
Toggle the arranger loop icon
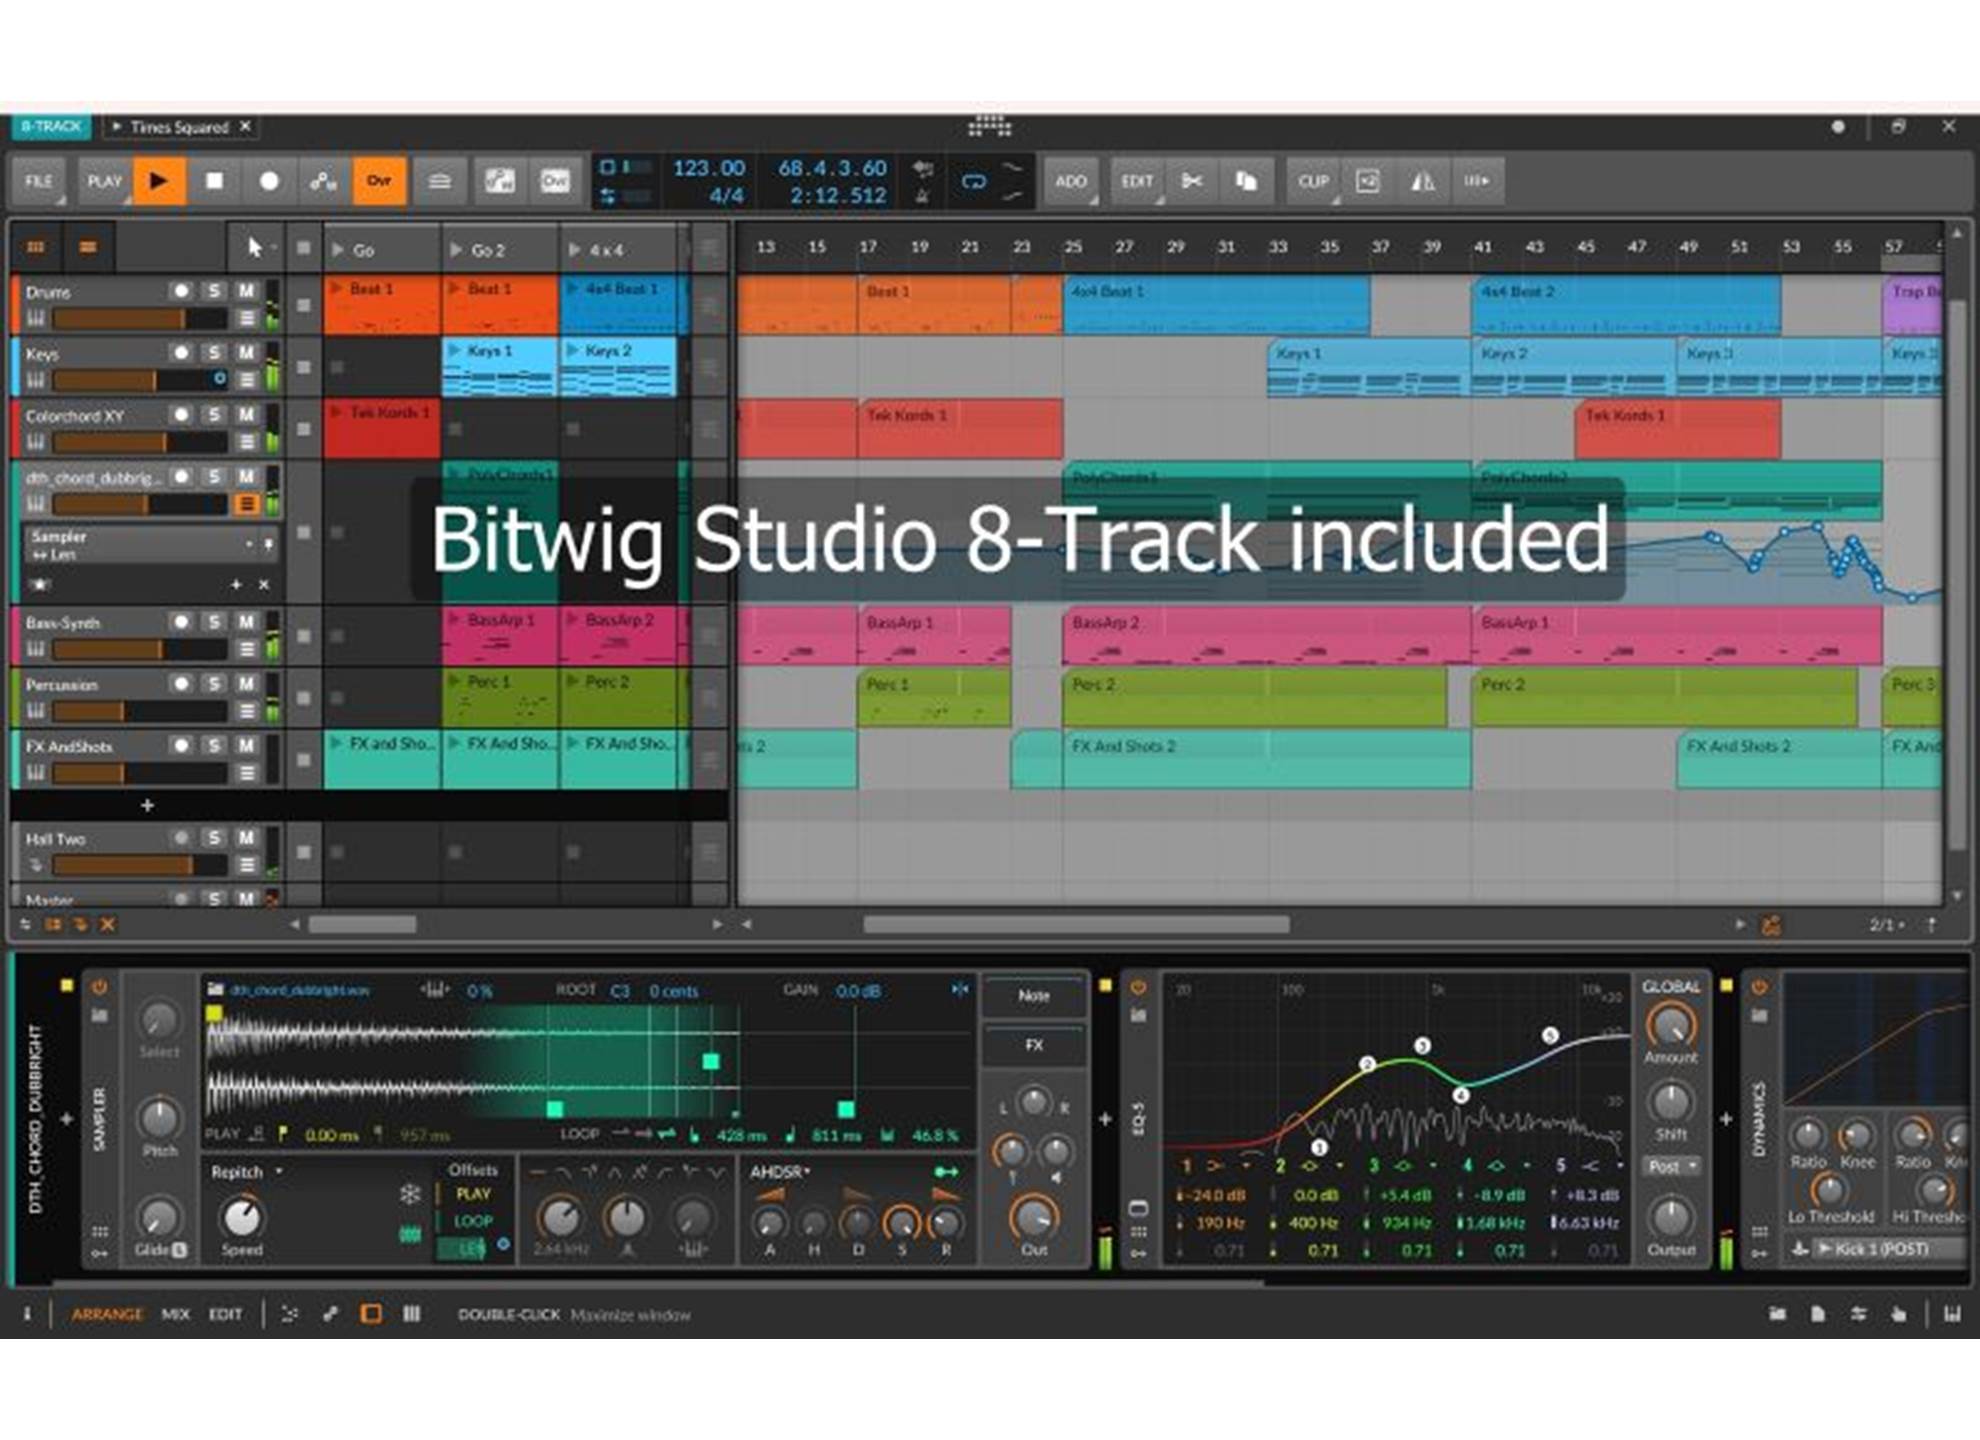(x=973, y=181)
